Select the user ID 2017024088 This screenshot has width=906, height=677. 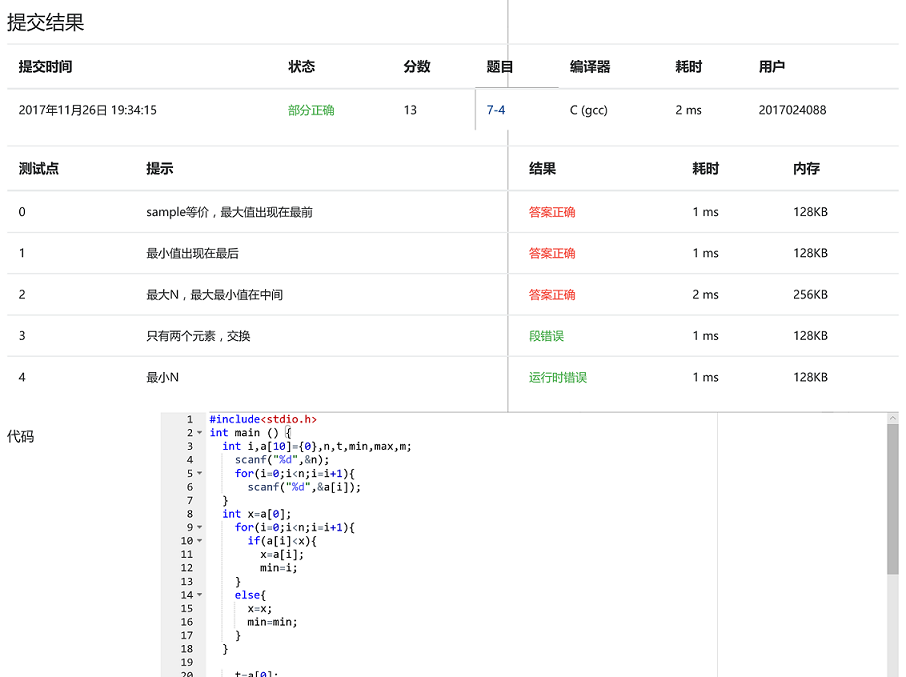(x=792, y=110)
